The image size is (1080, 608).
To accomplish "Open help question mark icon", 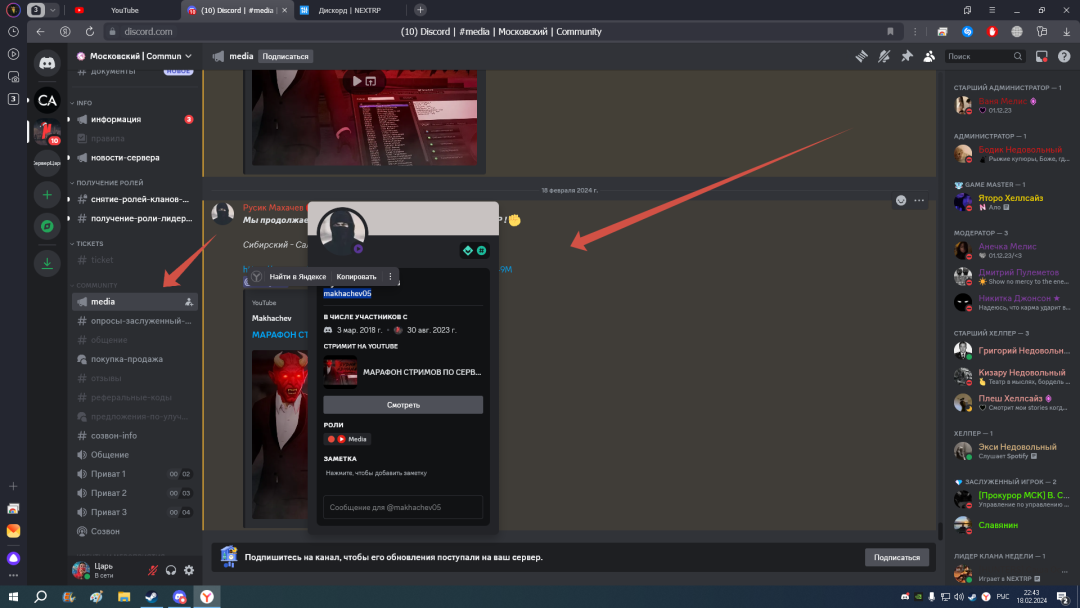I will (1064, 56).
